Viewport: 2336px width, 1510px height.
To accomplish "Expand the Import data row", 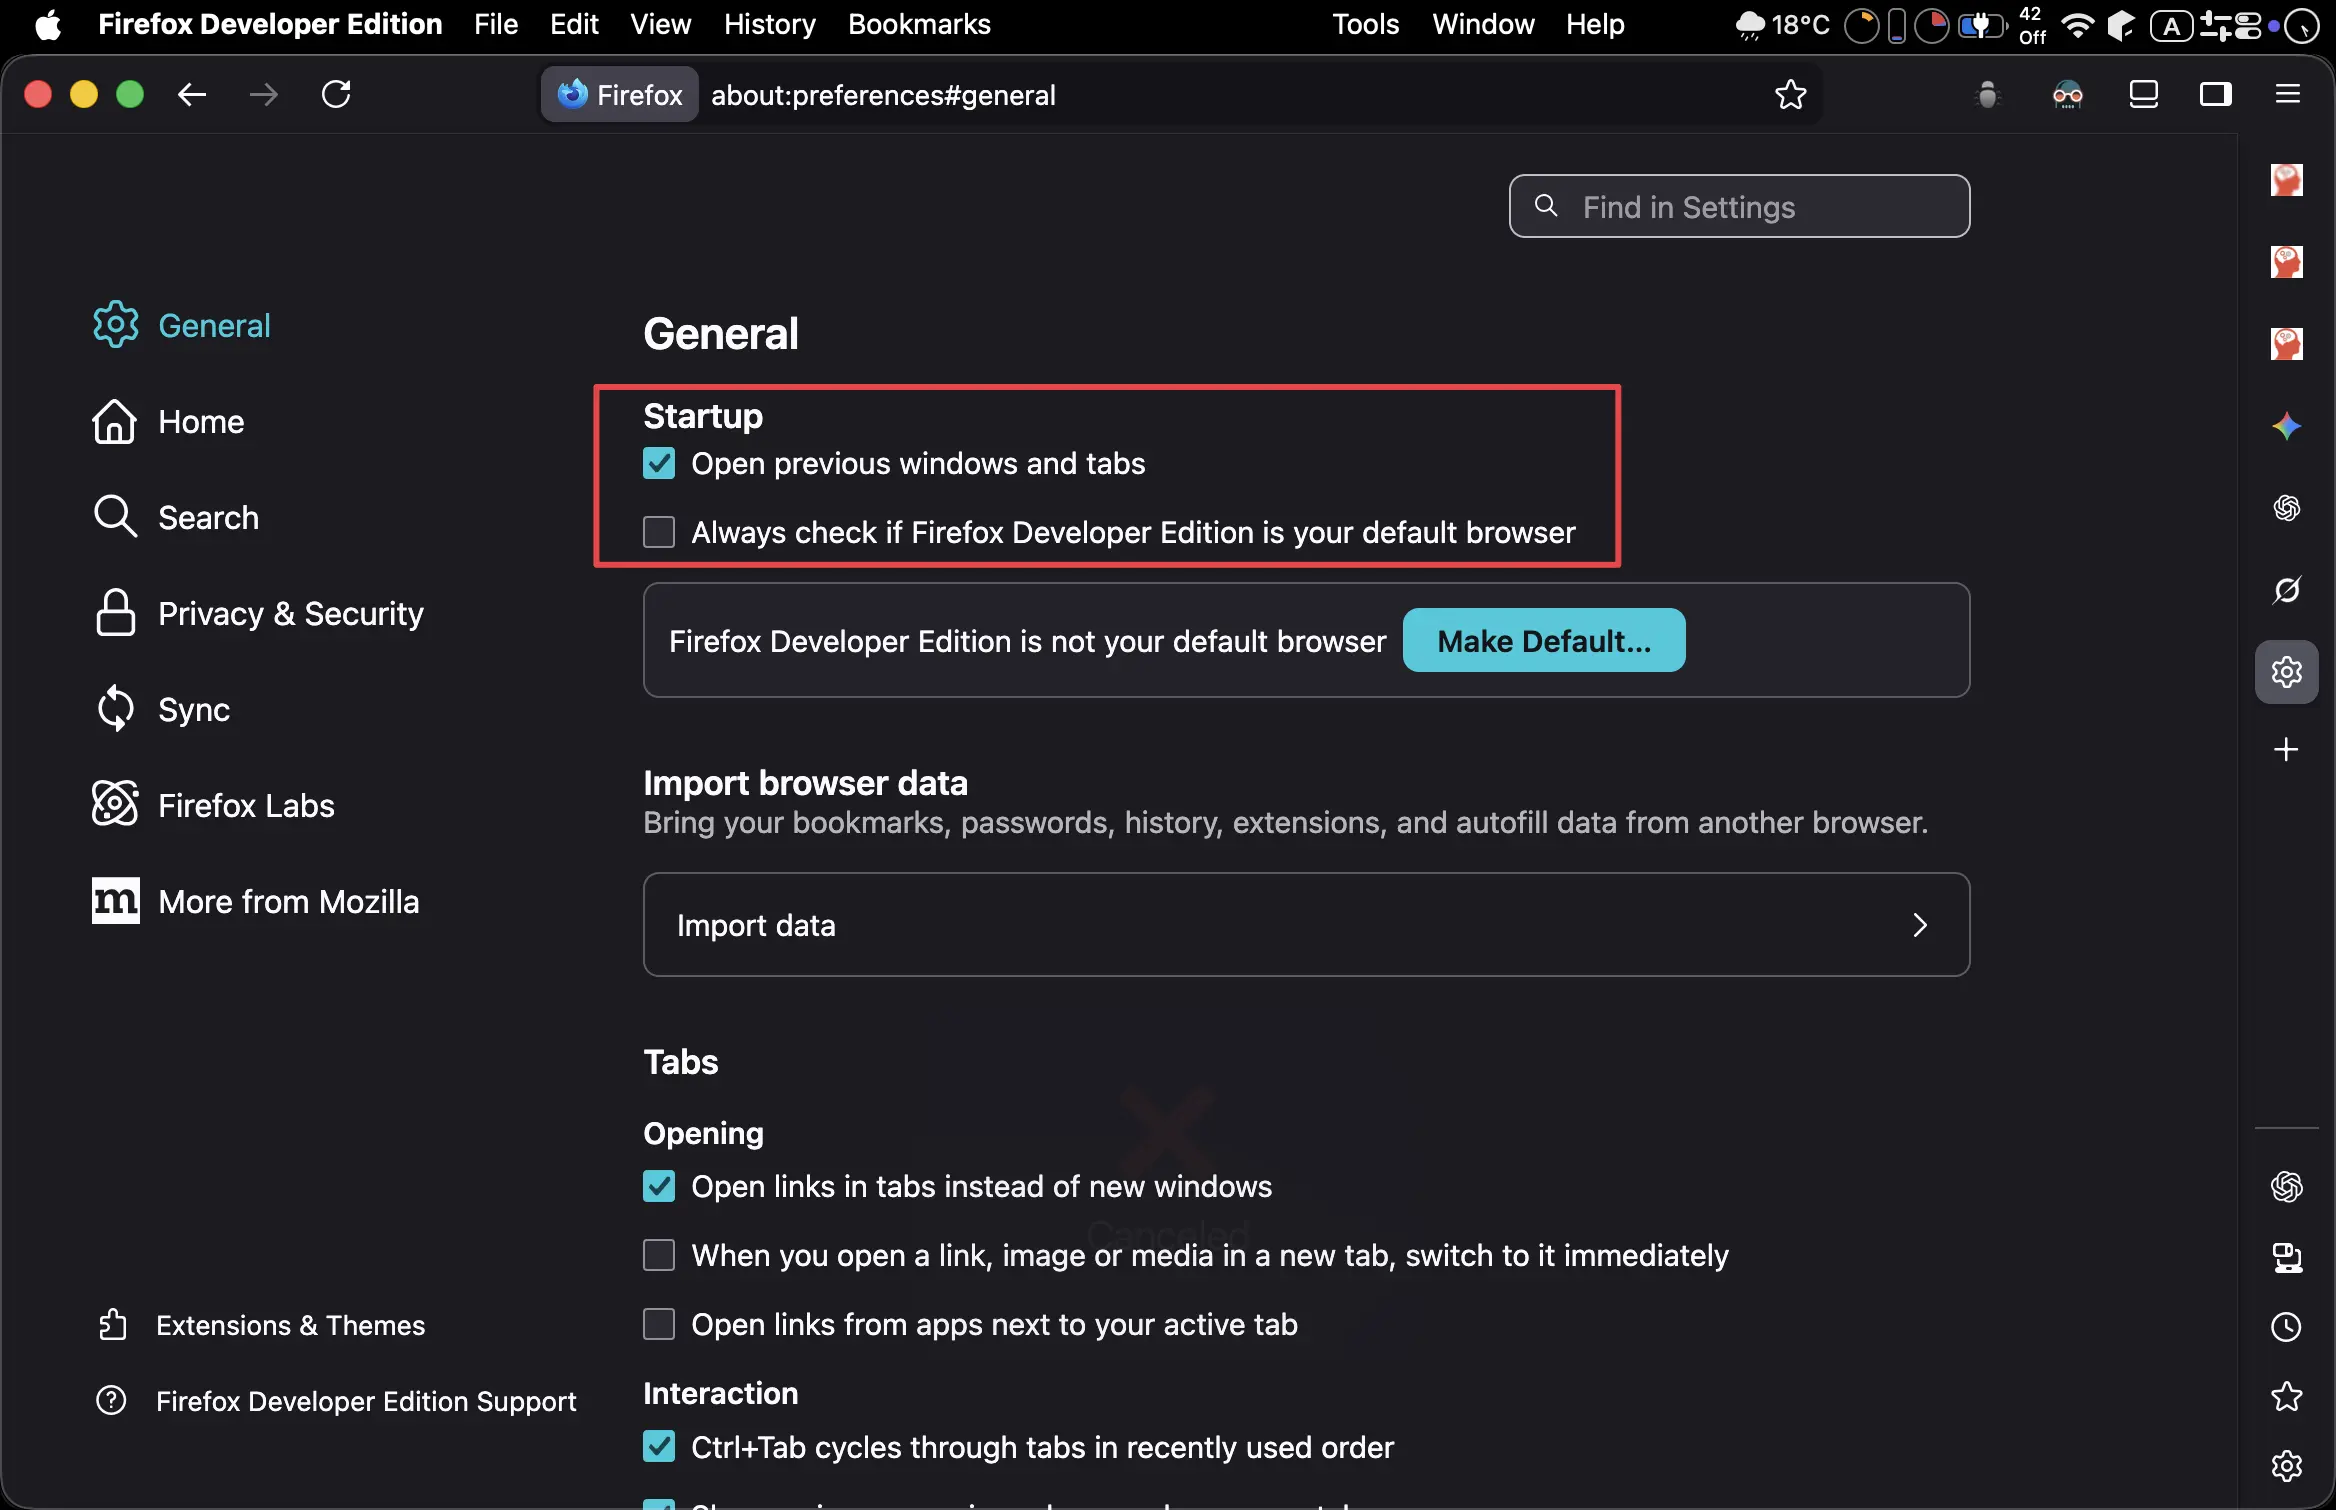I will [x=1306, y=925].
